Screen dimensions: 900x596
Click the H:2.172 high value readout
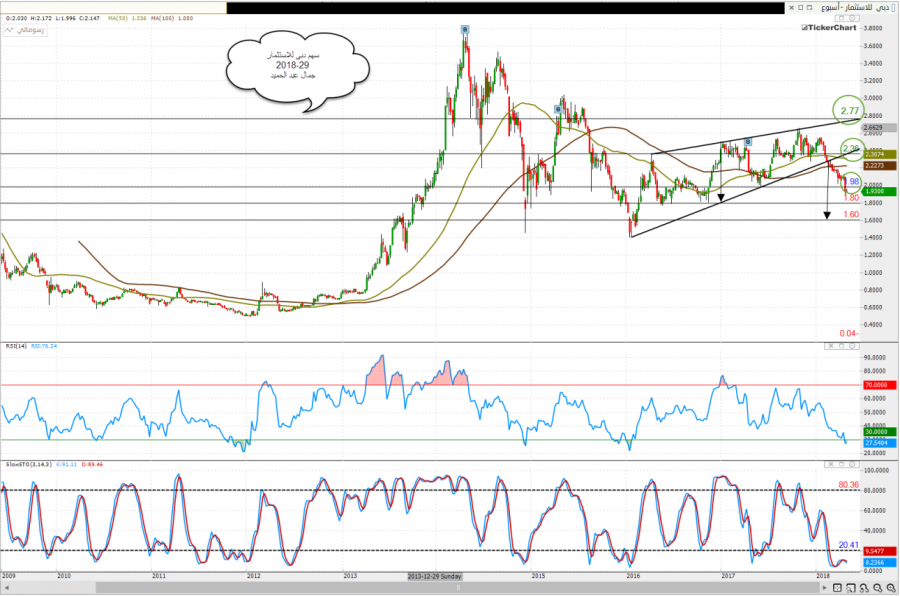click(x=41, y=18)
